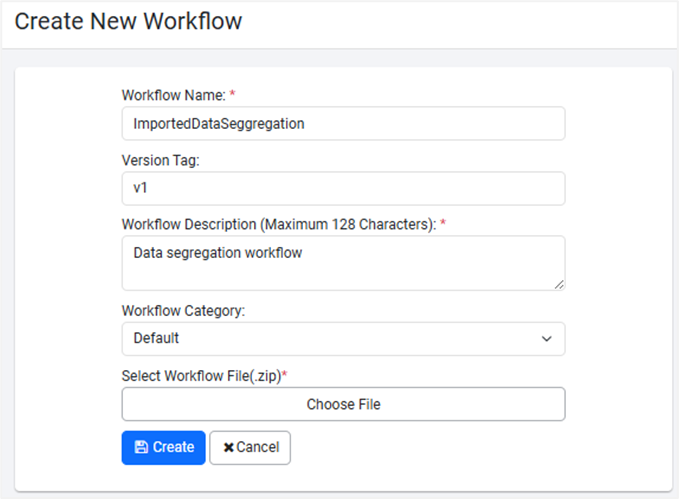Click into the Workflow Description text area

coord(343,263)
